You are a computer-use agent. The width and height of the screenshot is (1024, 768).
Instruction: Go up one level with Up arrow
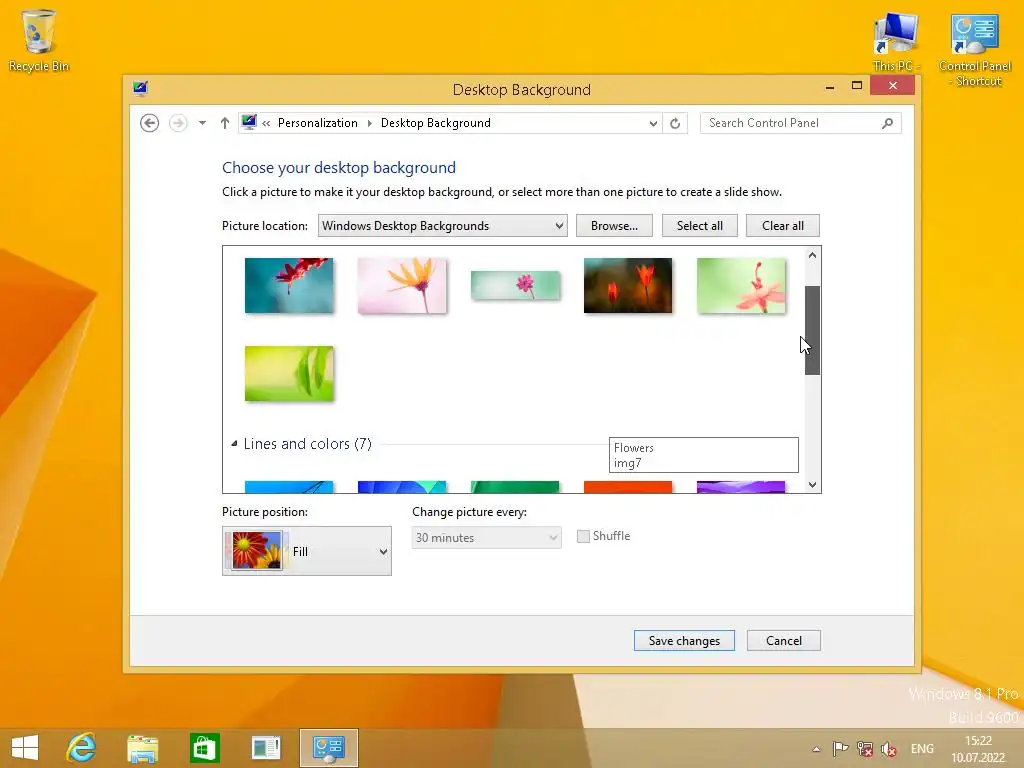225,123
